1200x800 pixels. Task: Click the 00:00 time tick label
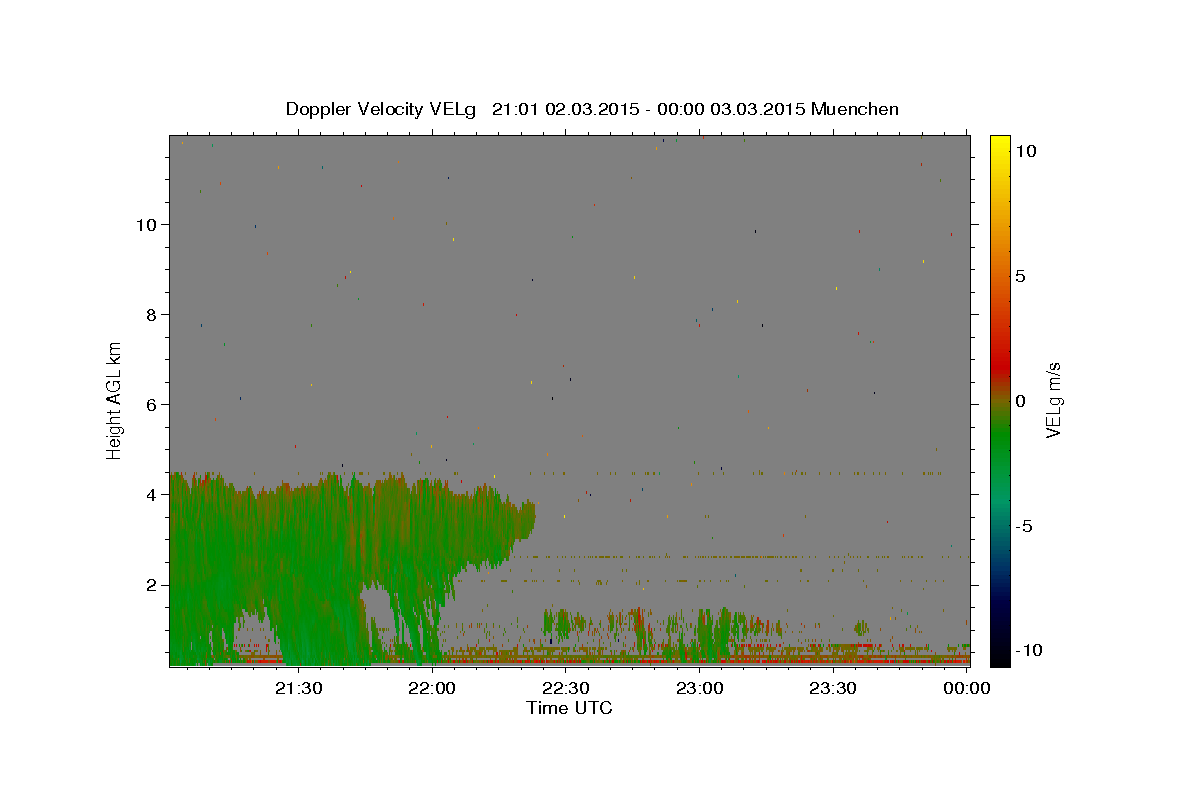[x=967, y=688]
